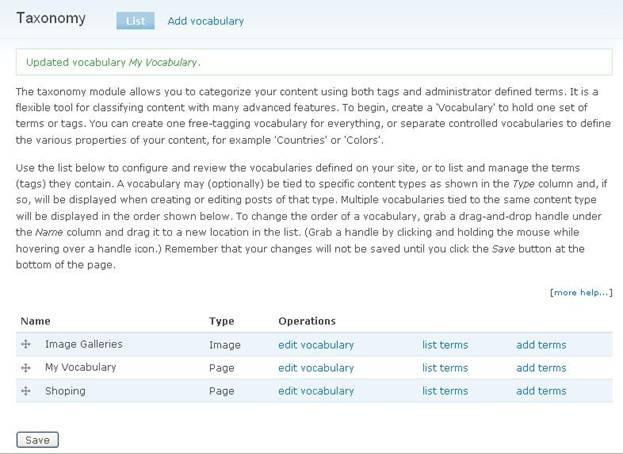Open the more help link
The width and height of the screenshot is (623, 454).
[580, 293]
